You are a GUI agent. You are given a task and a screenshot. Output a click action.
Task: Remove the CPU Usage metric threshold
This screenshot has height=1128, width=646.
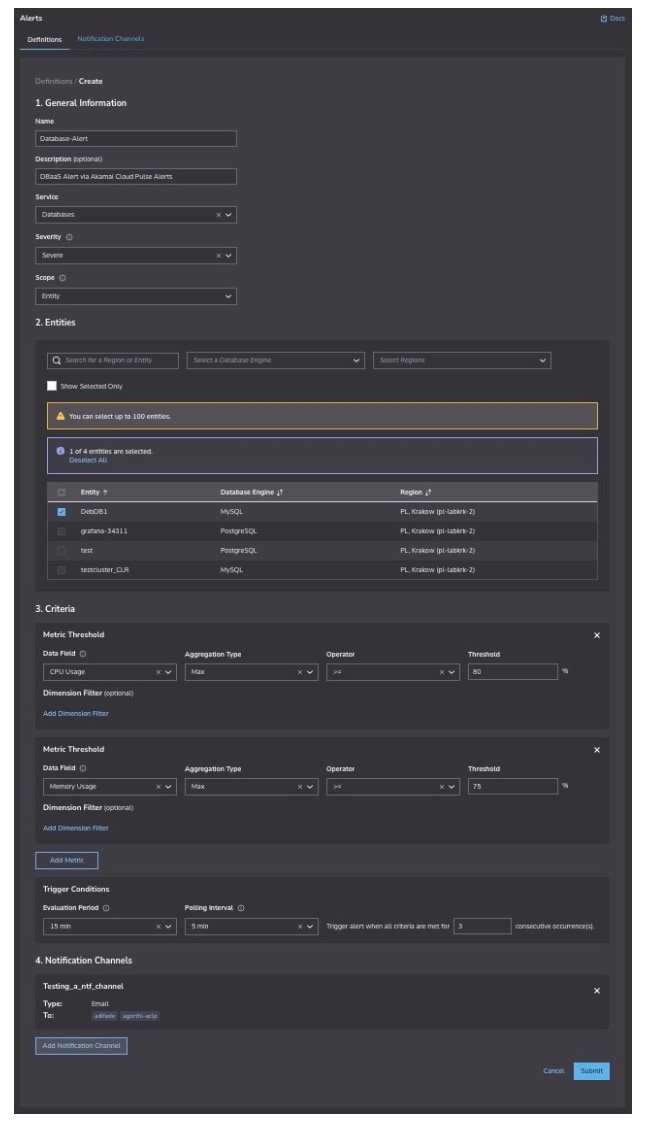pos(596,635)
